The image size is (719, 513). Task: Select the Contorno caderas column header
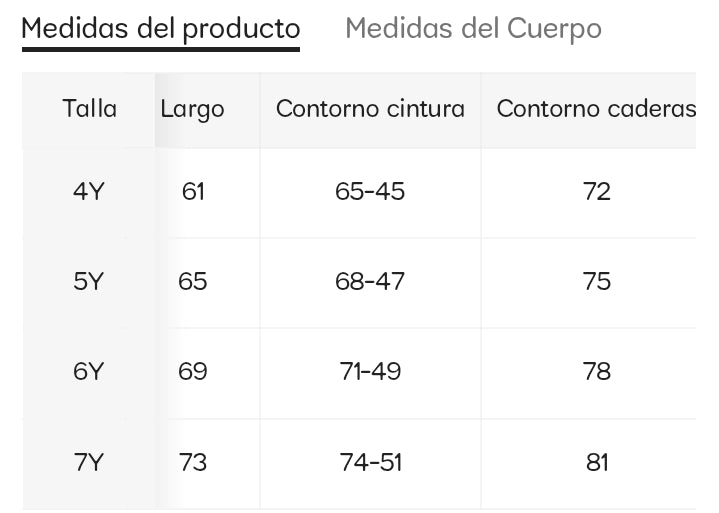point(596,109)
